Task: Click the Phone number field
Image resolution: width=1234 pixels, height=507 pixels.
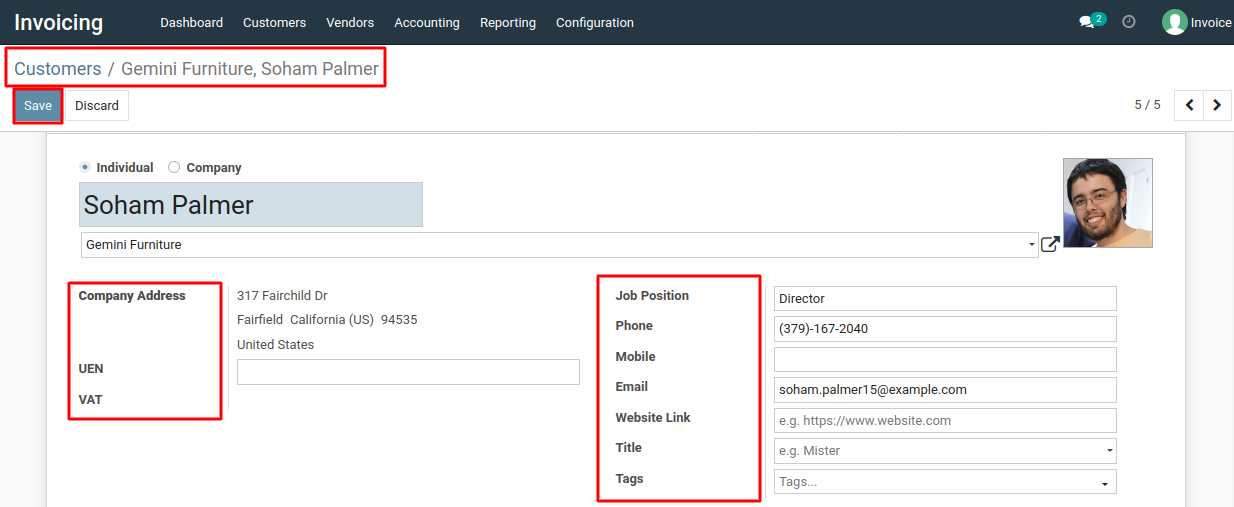Action: point(945,329)
